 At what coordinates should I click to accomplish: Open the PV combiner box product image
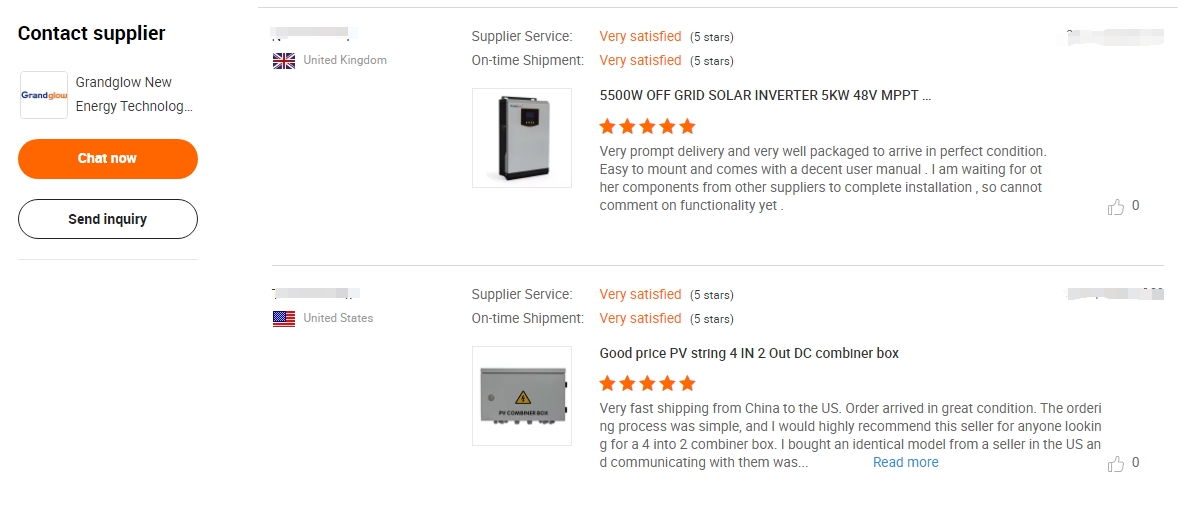(522, 396)
